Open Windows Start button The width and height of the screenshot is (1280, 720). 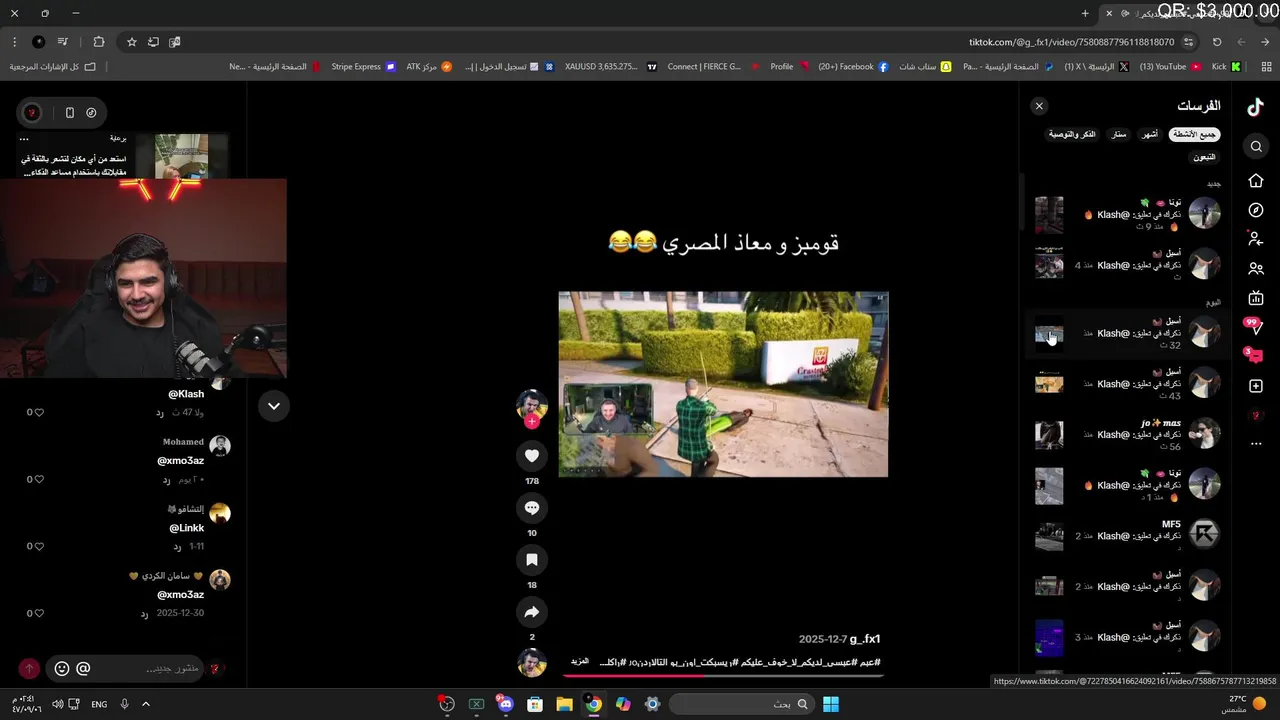831,704
